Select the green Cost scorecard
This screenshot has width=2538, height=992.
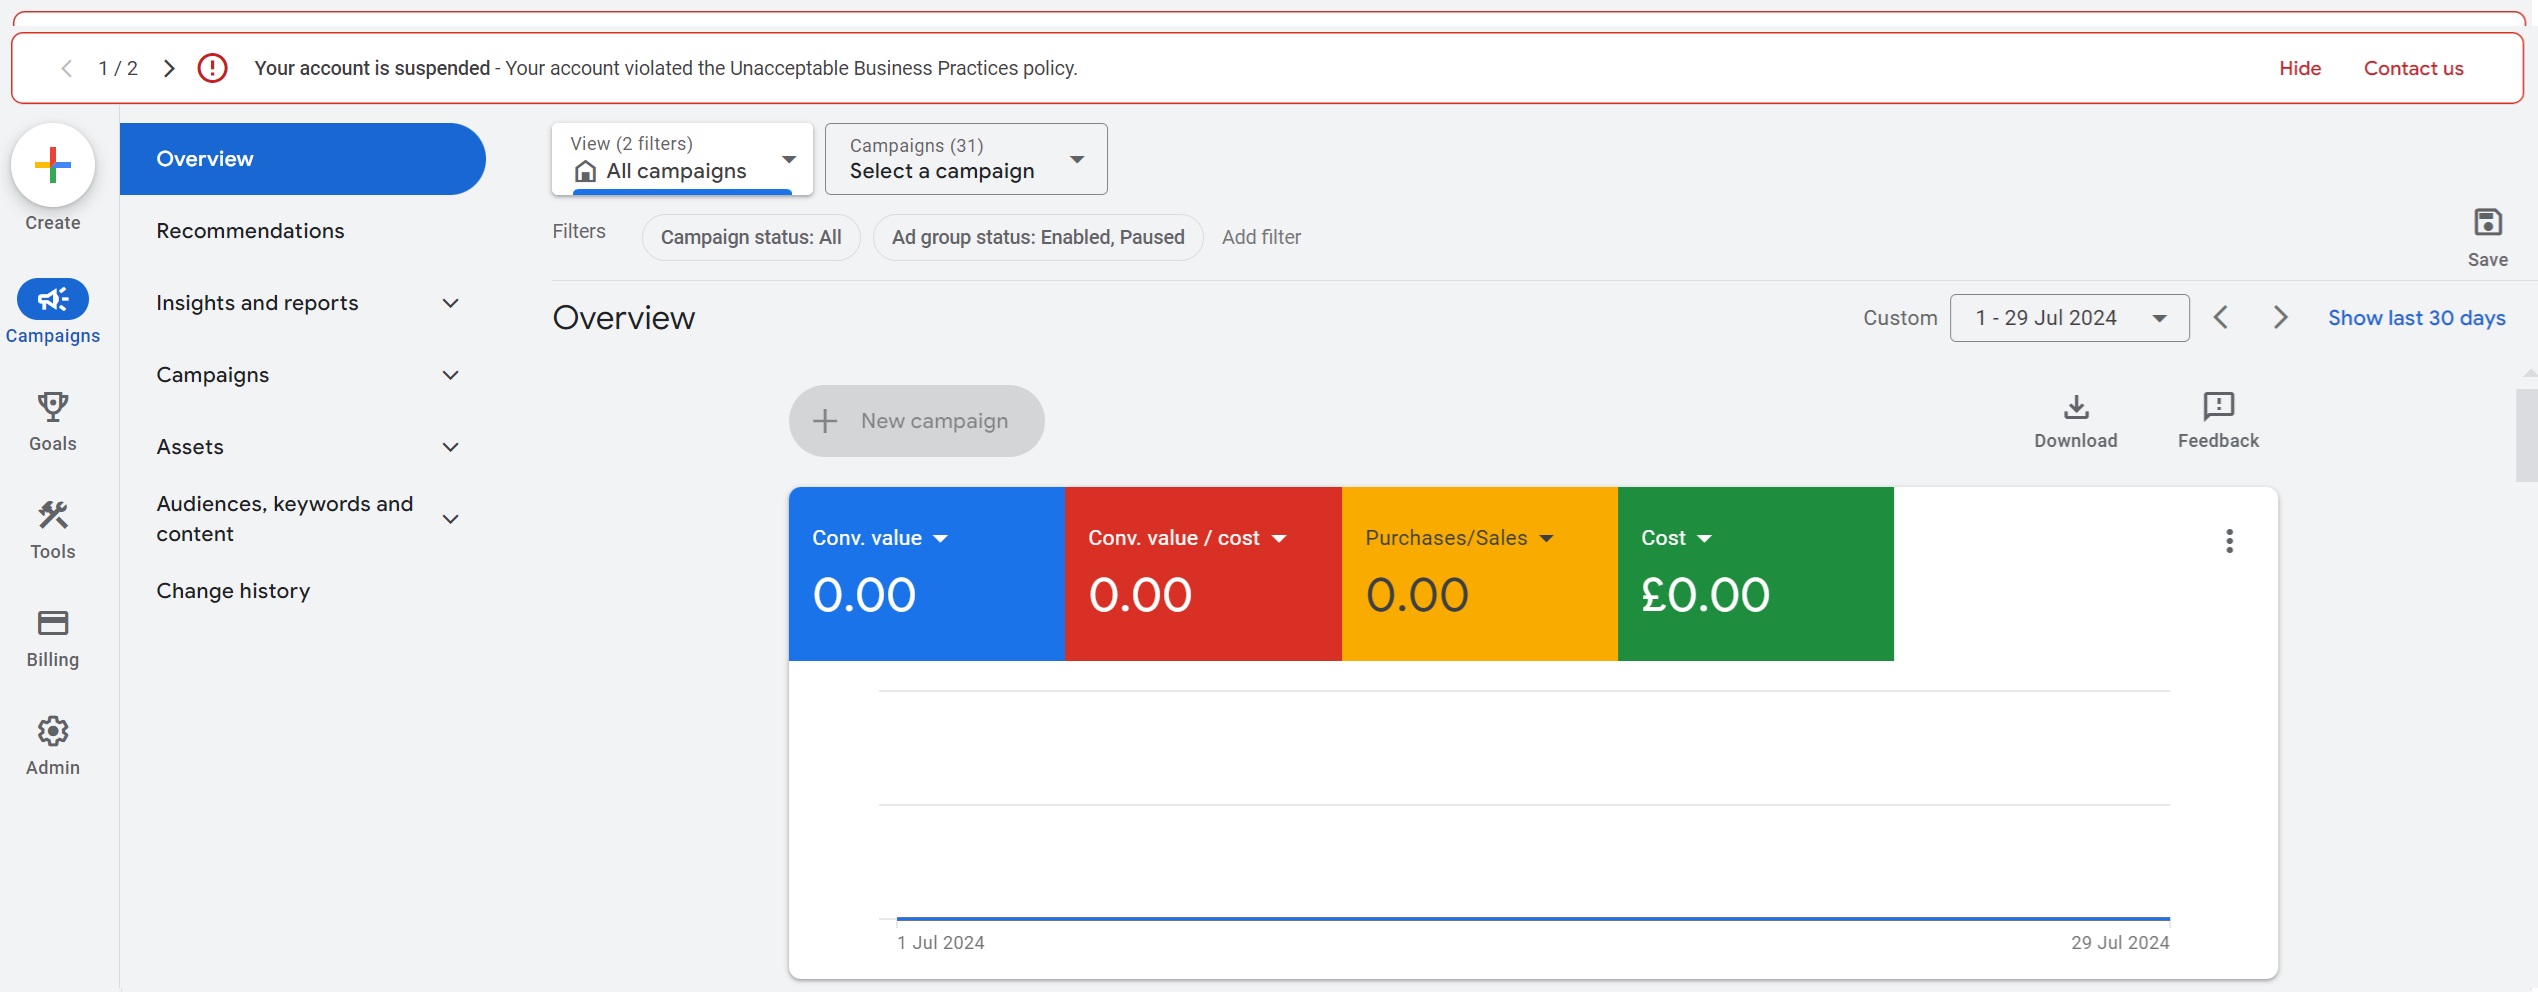point(1756,574)
